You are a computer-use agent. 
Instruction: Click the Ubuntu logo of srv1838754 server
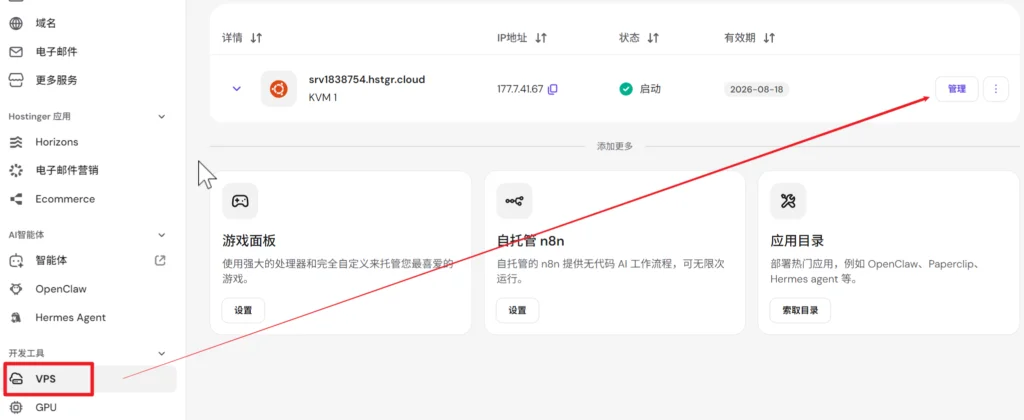tap(278, 89)
